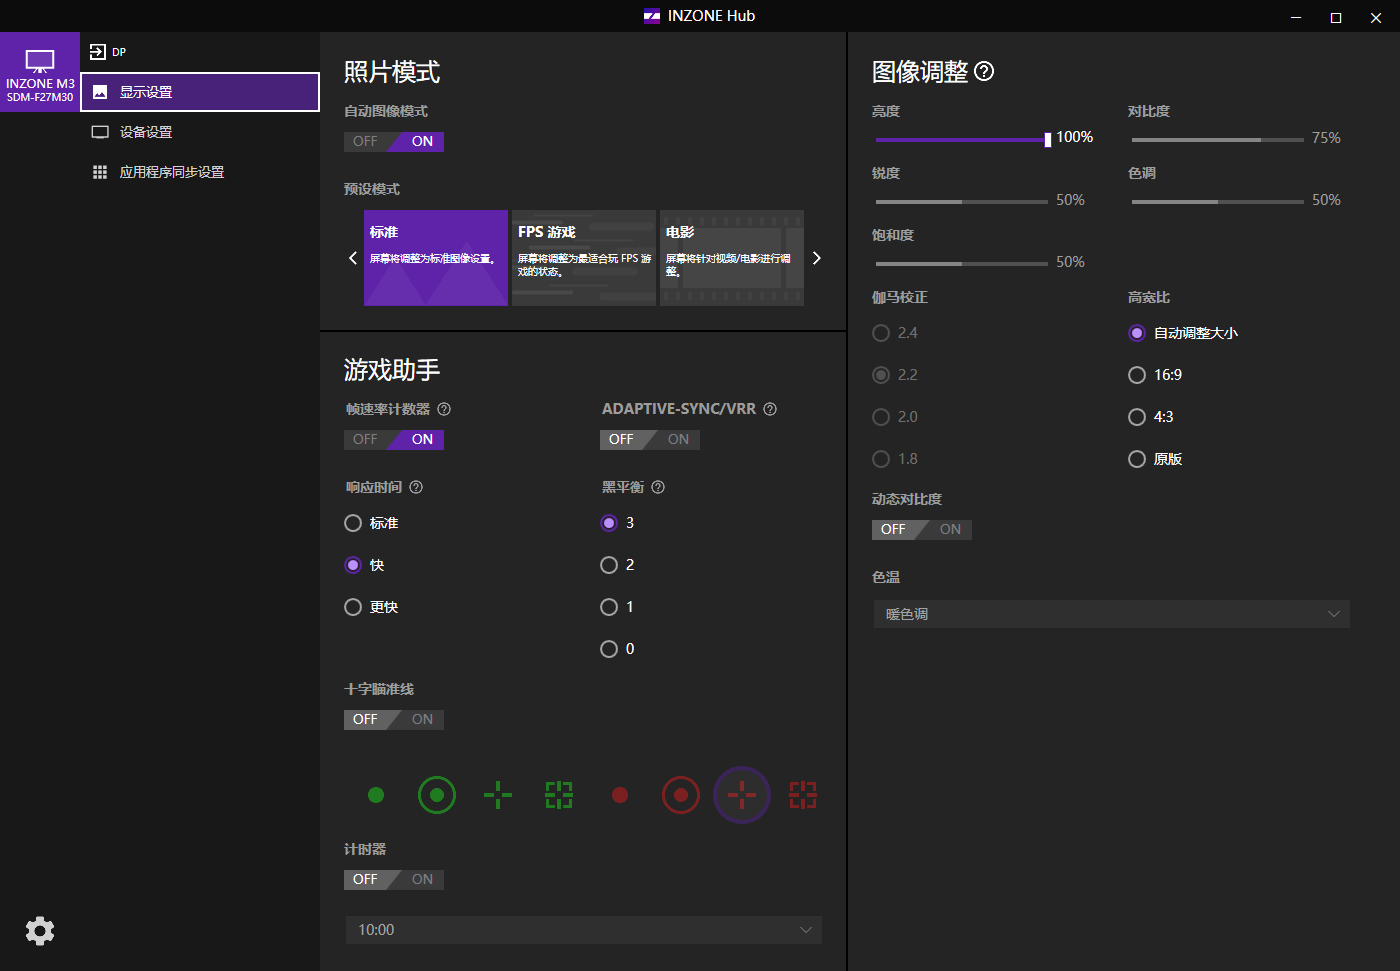Choose the green circle-dot crosshair

click(437, 795)
